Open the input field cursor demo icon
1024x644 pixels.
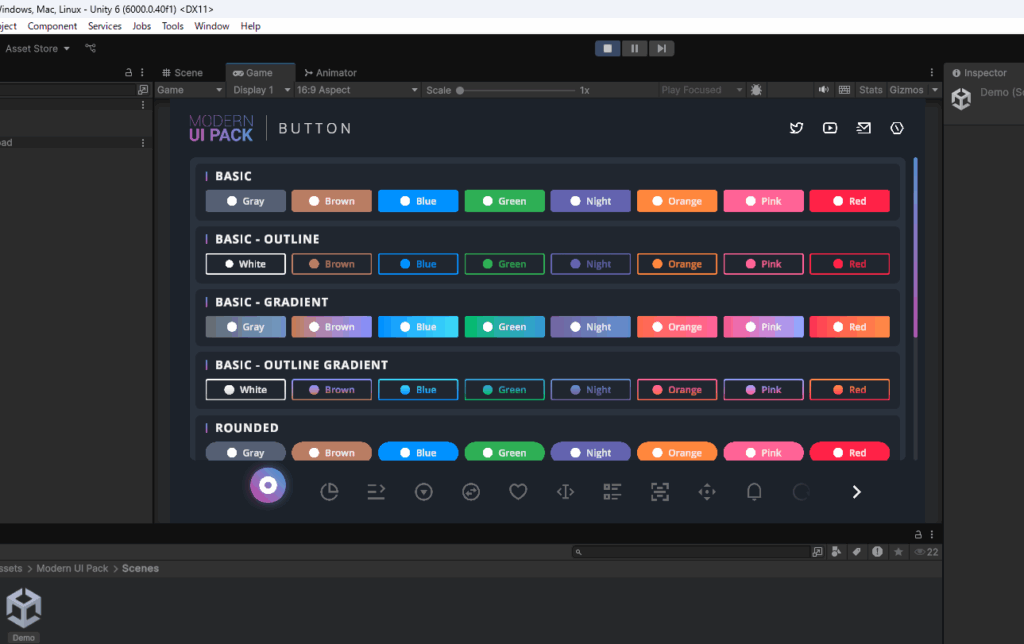566,492
